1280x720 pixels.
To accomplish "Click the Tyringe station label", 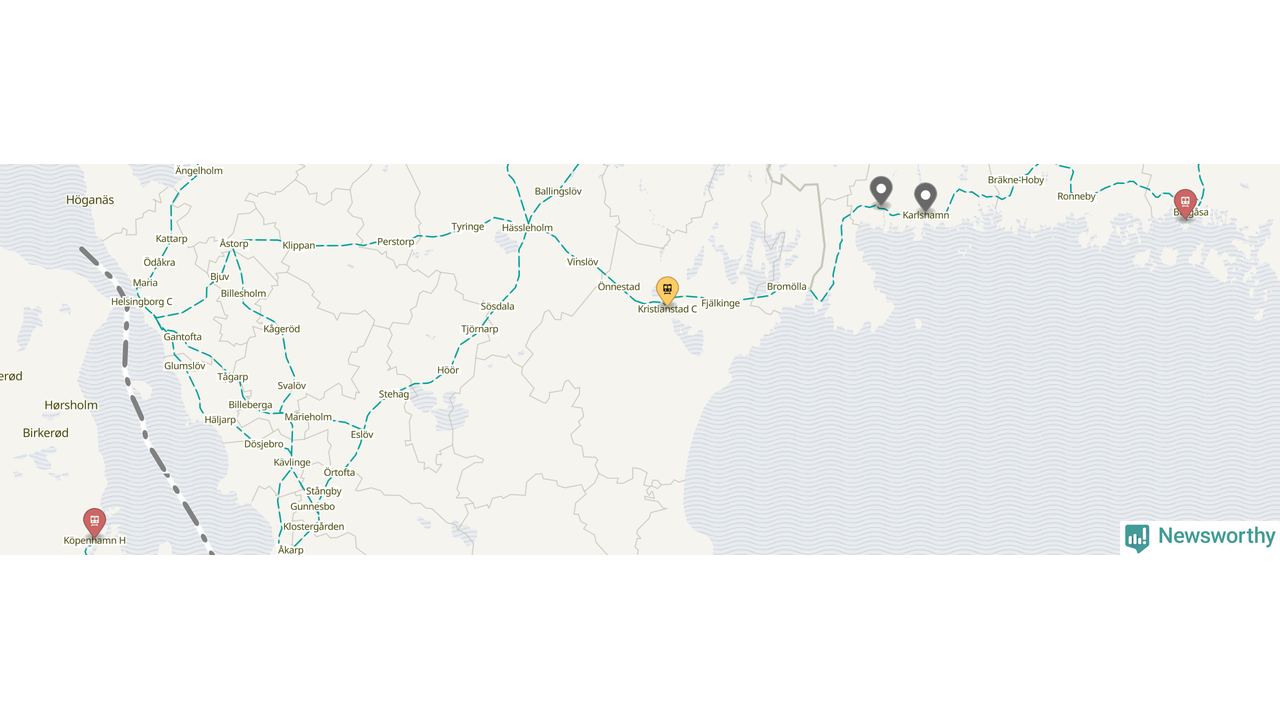I will [x=468, y=227].
